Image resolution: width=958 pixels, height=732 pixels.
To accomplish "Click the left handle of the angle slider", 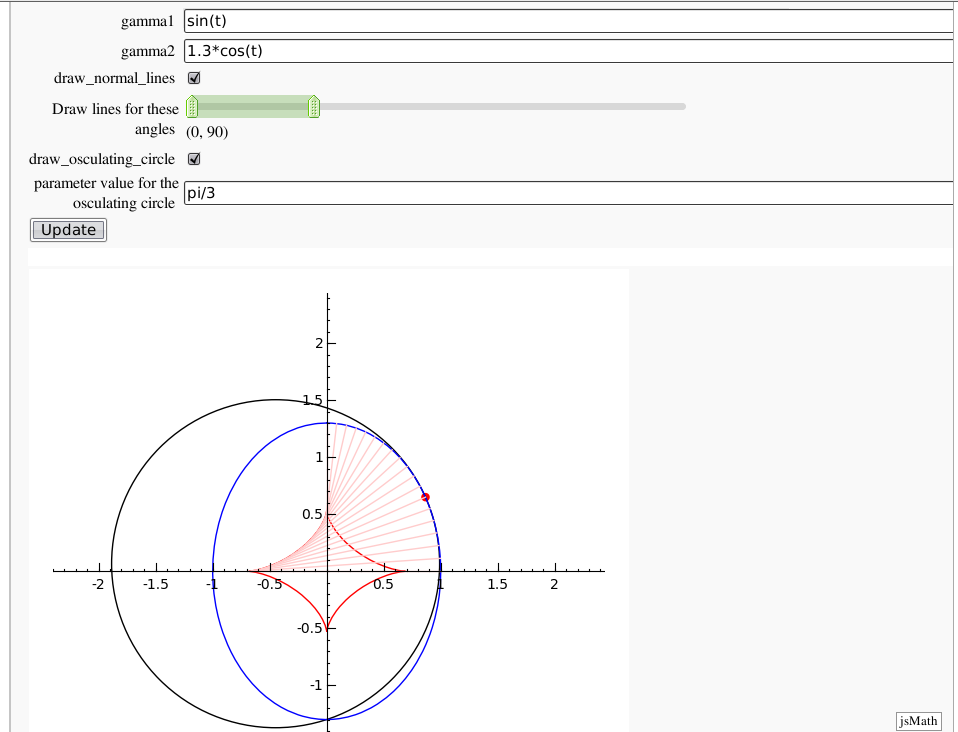I will [x=192, y=106].
